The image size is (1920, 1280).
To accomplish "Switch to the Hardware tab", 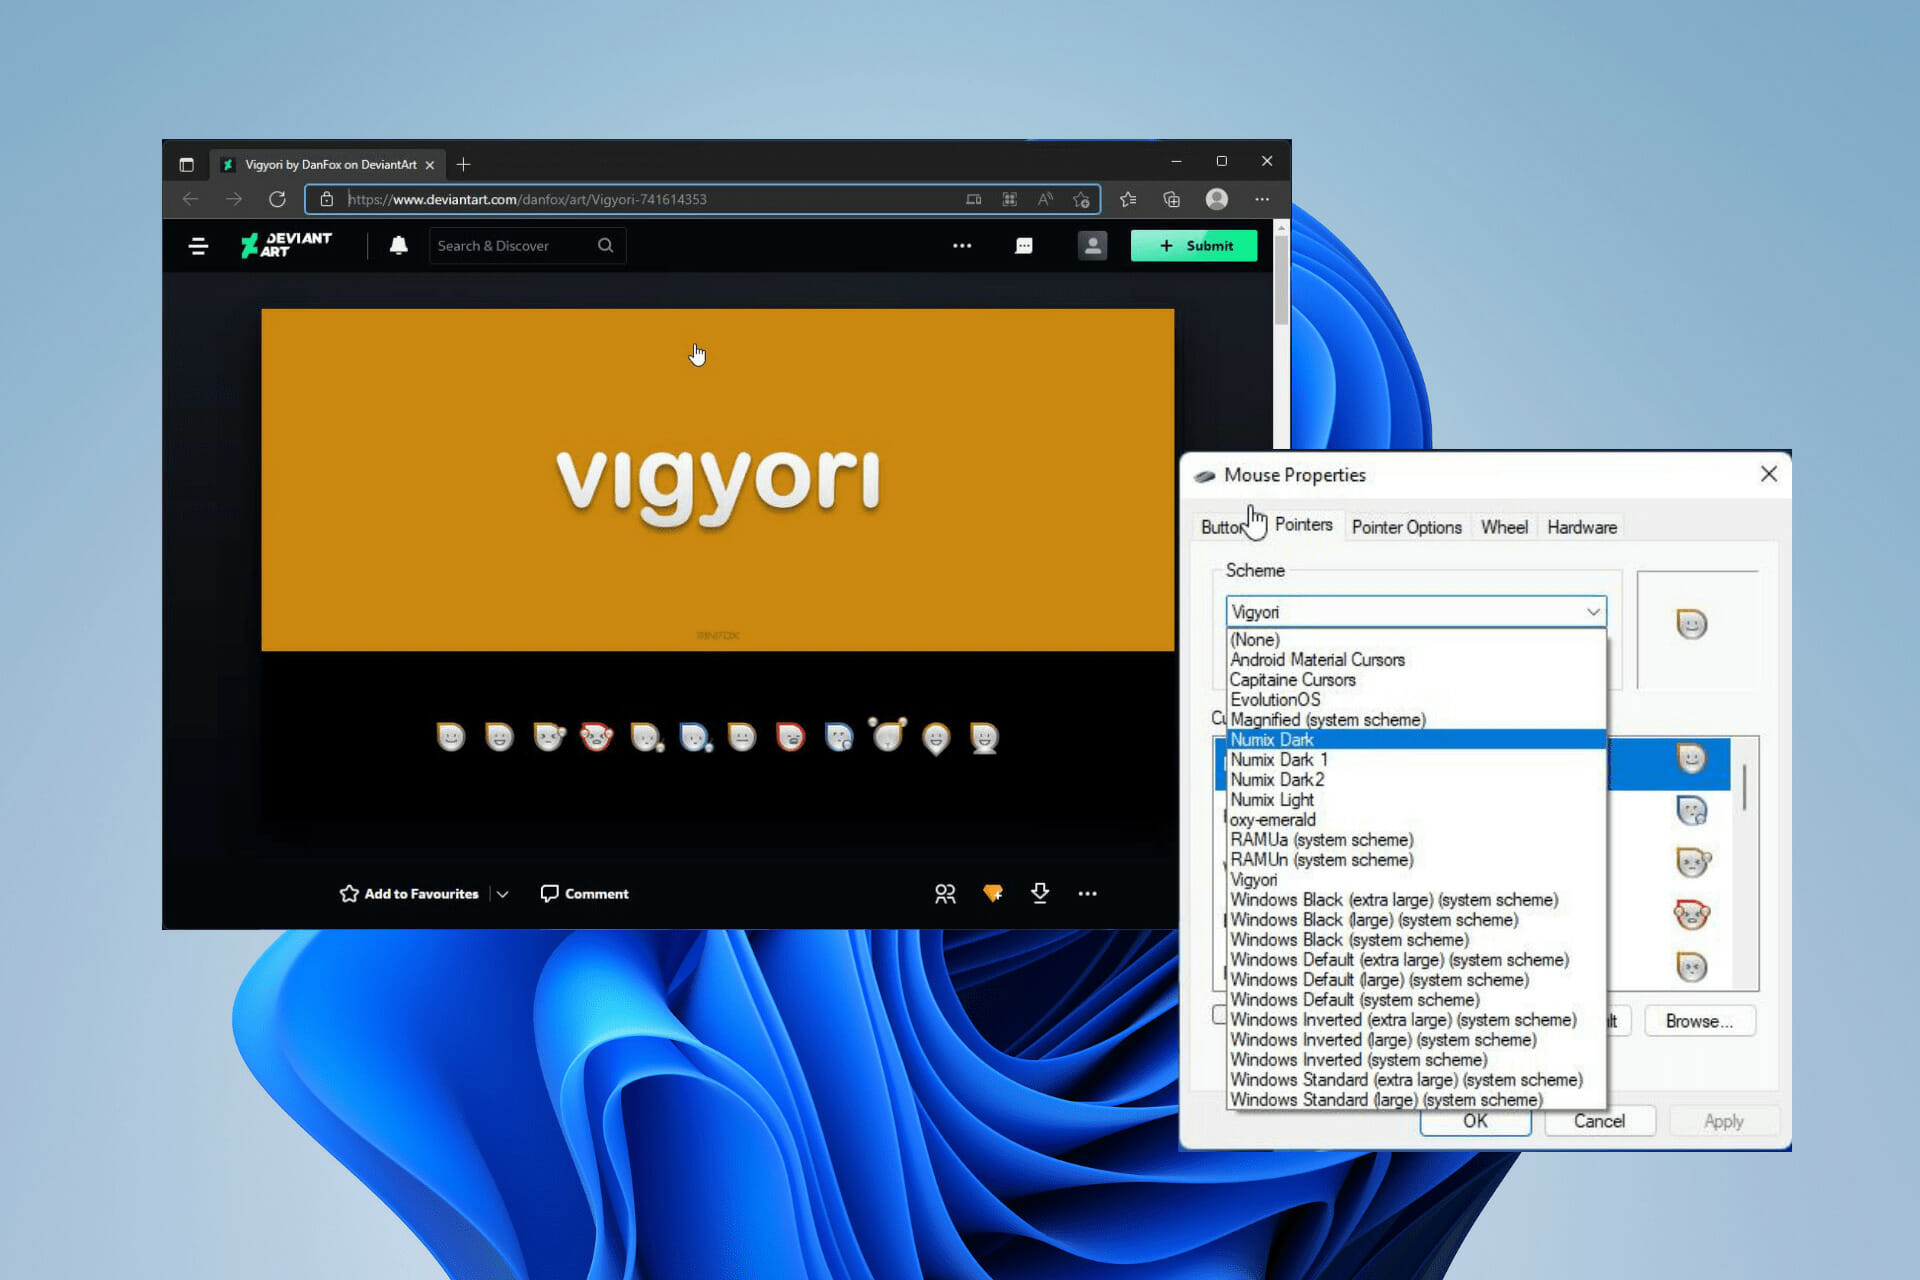I will tap(1582, 527).
